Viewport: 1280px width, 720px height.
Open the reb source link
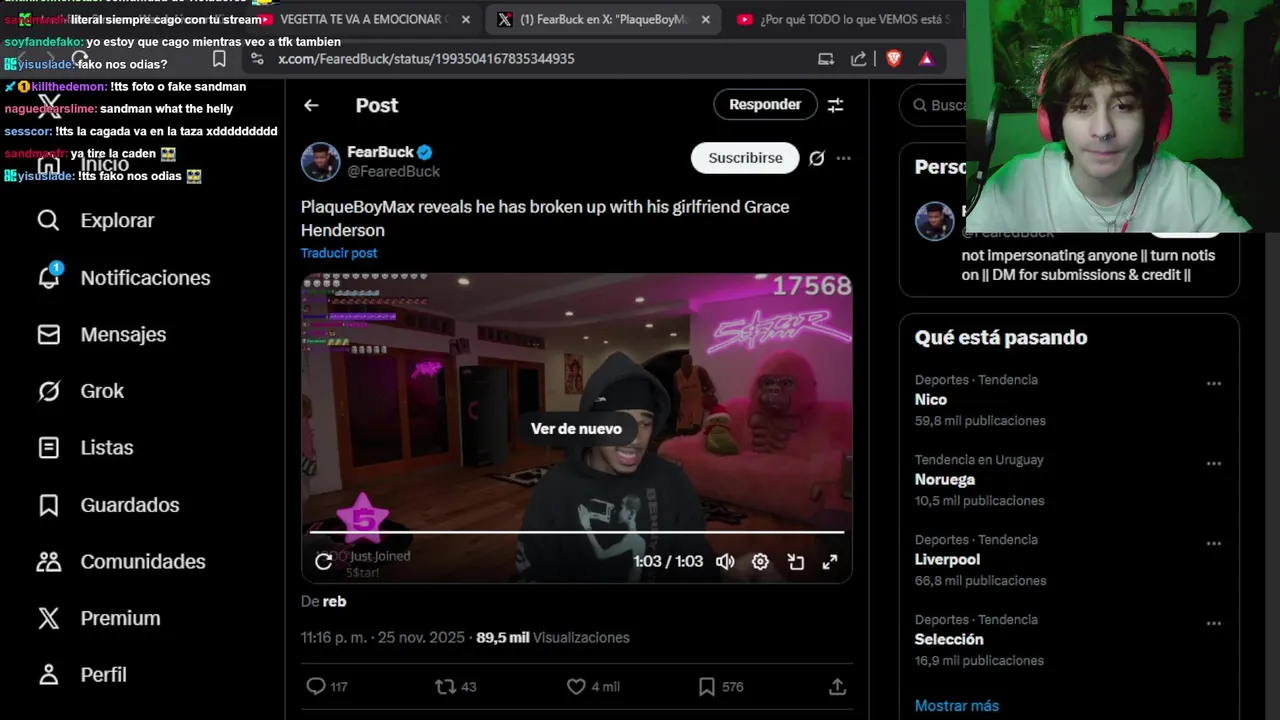click(334, 601)
